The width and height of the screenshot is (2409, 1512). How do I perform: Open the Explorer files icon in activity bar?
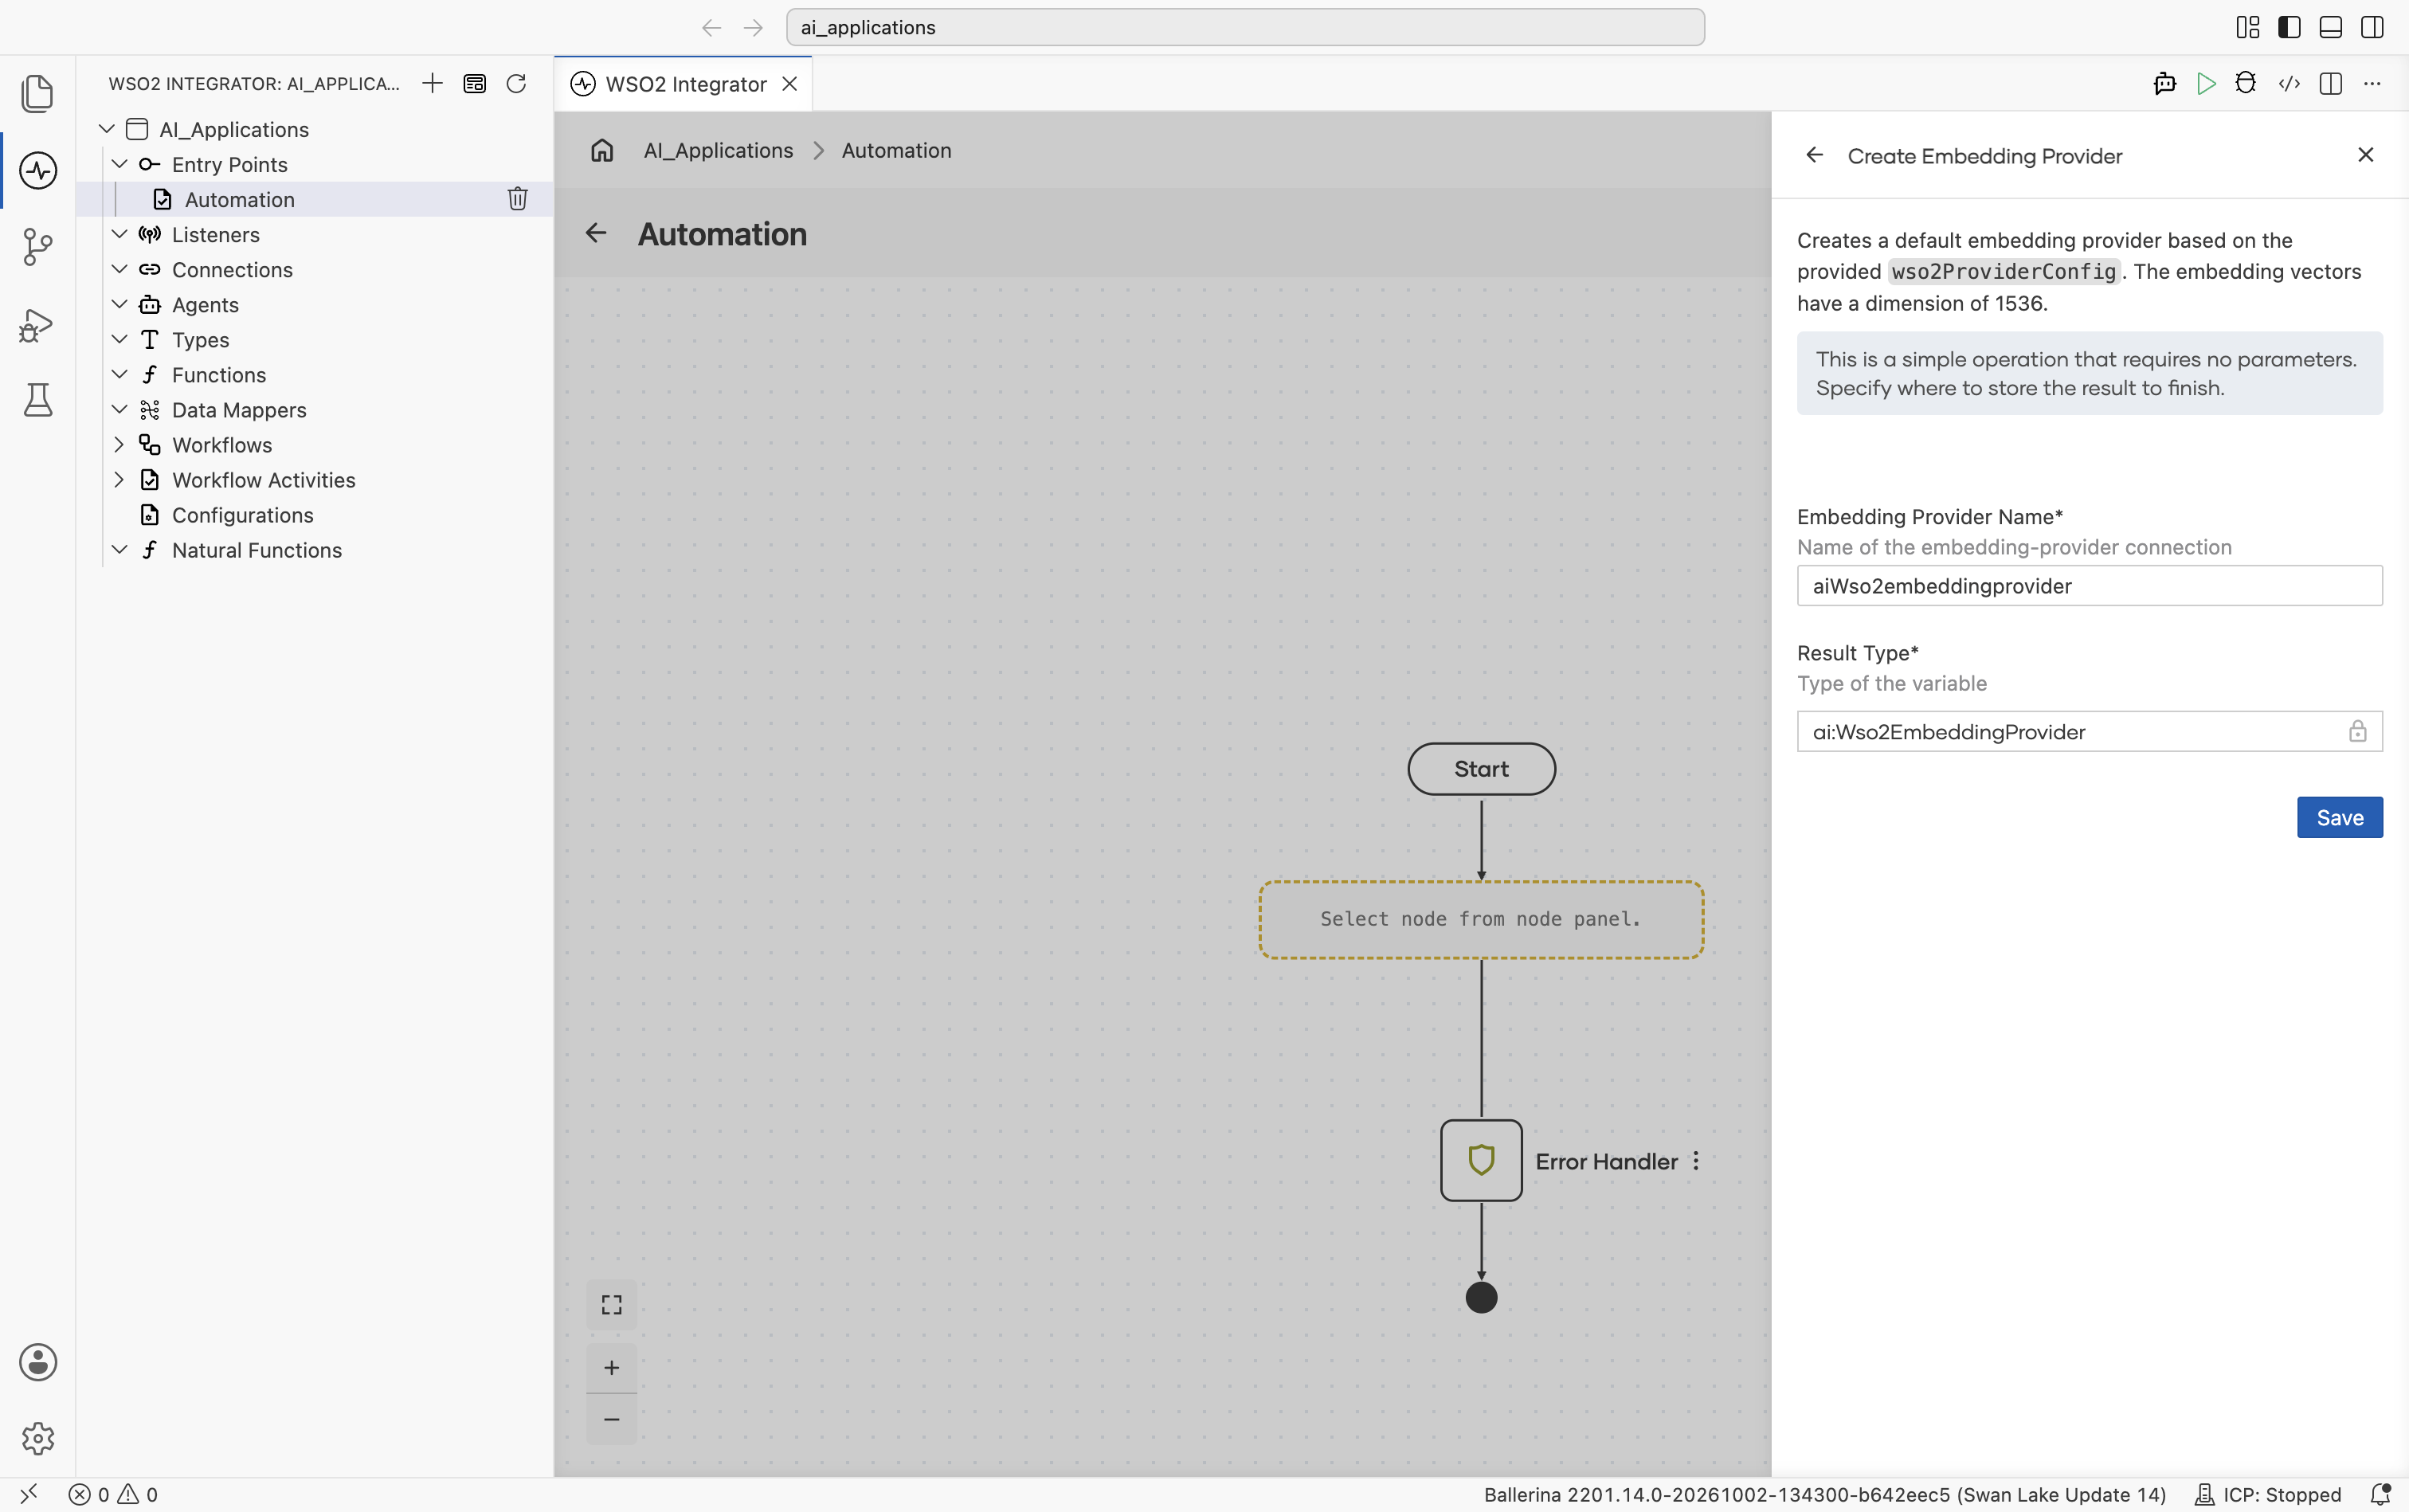(38, 93)
